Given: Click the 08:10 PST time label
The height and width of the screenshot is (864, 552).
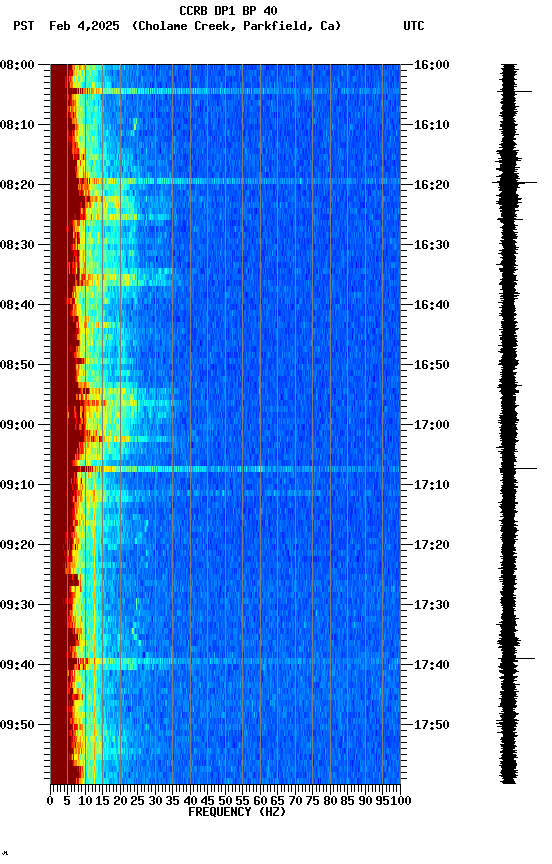Looking at the screenshot, I should pyautogui.click(x=17, y=125).
